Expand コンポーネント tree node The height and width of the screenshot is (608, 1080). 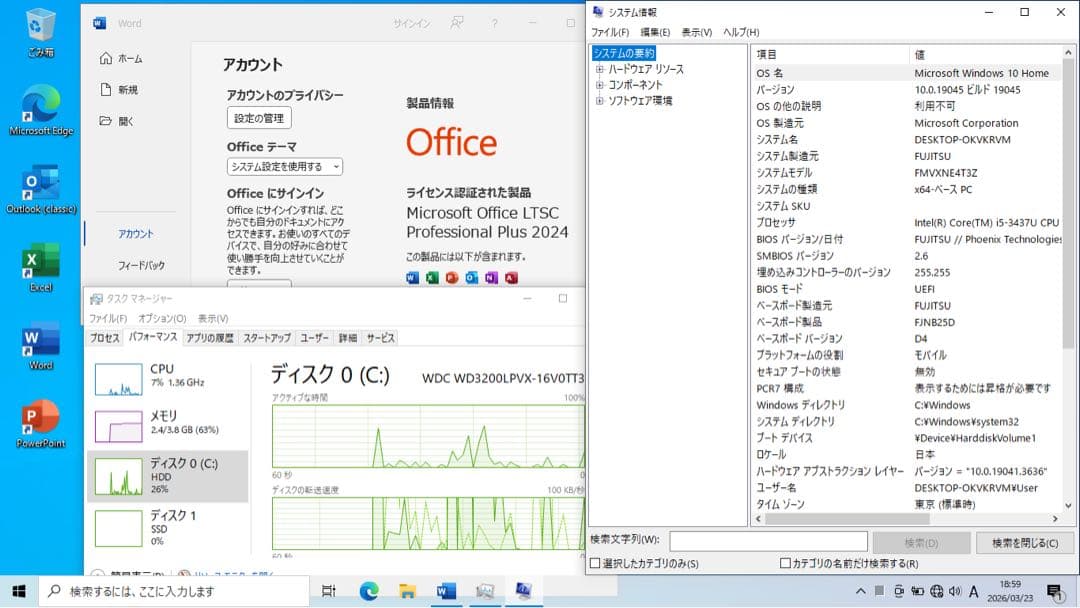(x=599, y=85)
